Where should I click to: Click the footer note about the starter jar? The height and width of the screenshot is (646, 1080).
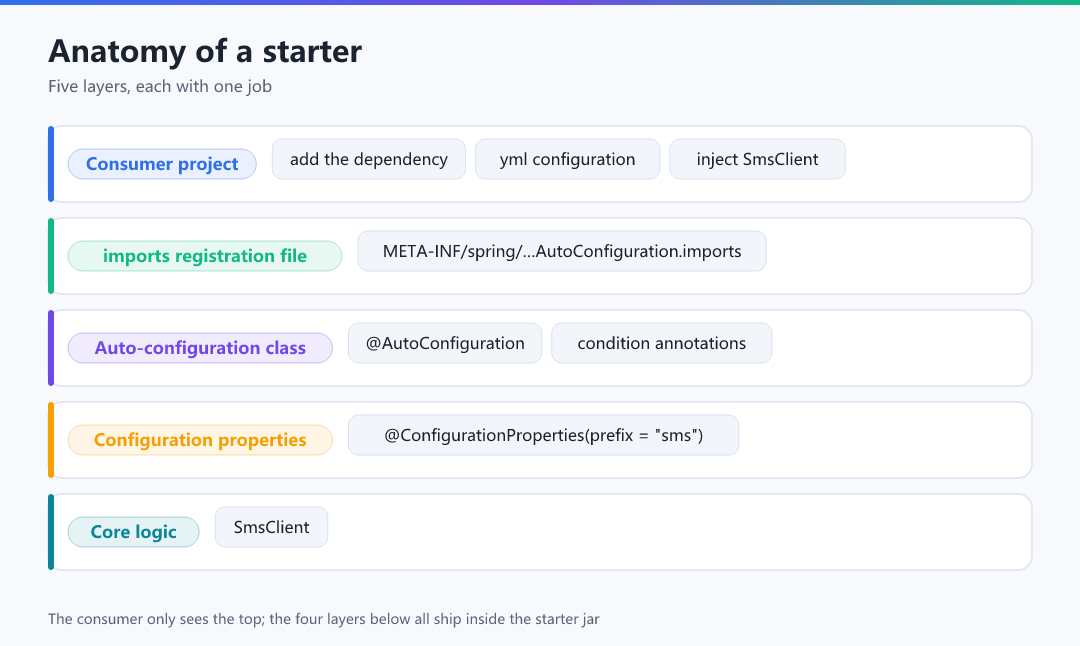pyautogui.click(x=324, y=618)
